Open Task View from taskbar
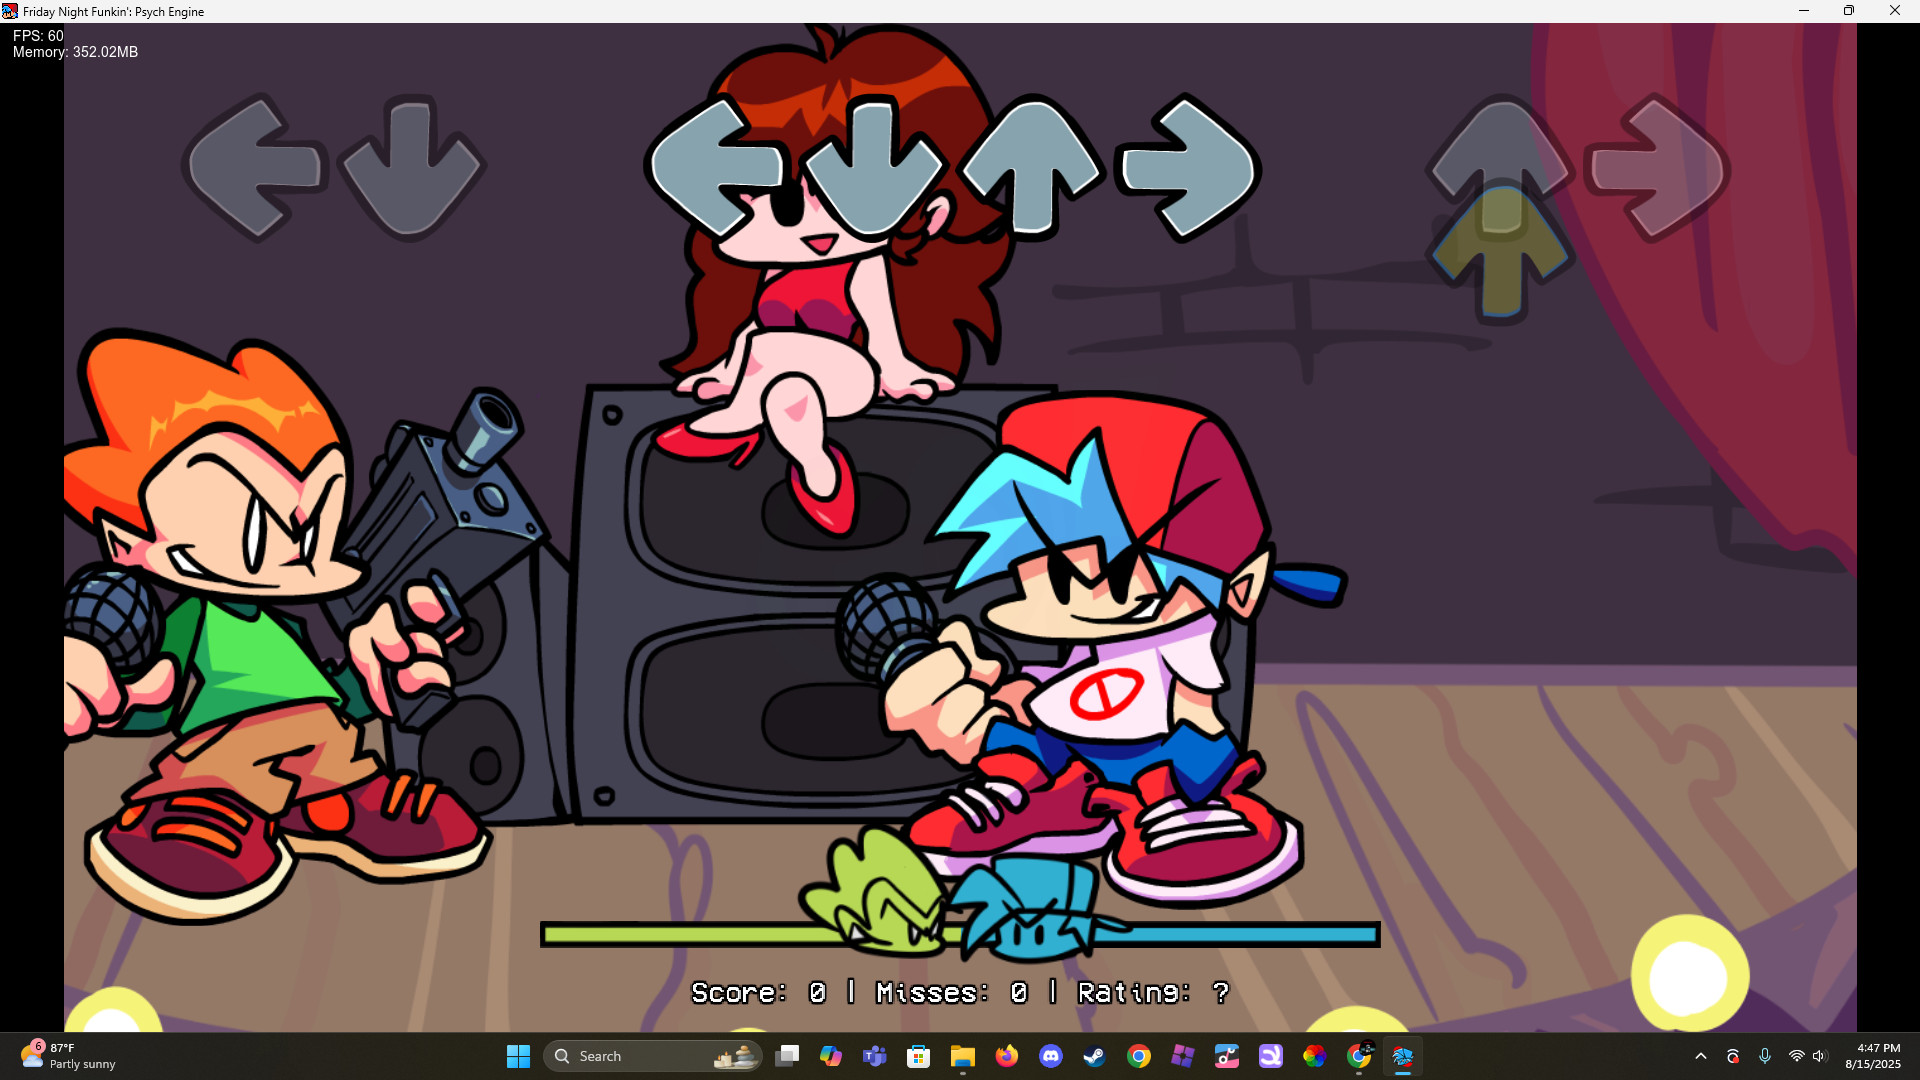1920x1080 pixels. coord(787,1056)
